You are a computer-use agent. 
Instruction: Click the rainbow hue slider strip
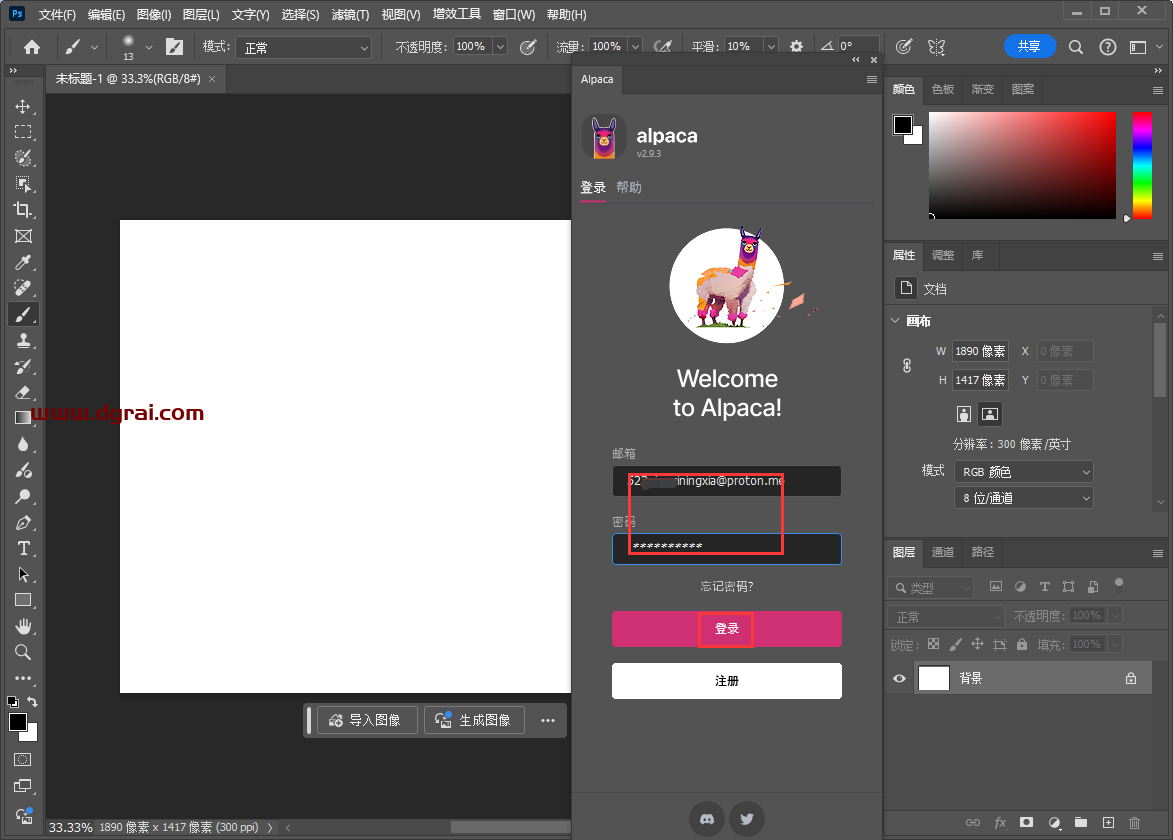coord(1141,164)
